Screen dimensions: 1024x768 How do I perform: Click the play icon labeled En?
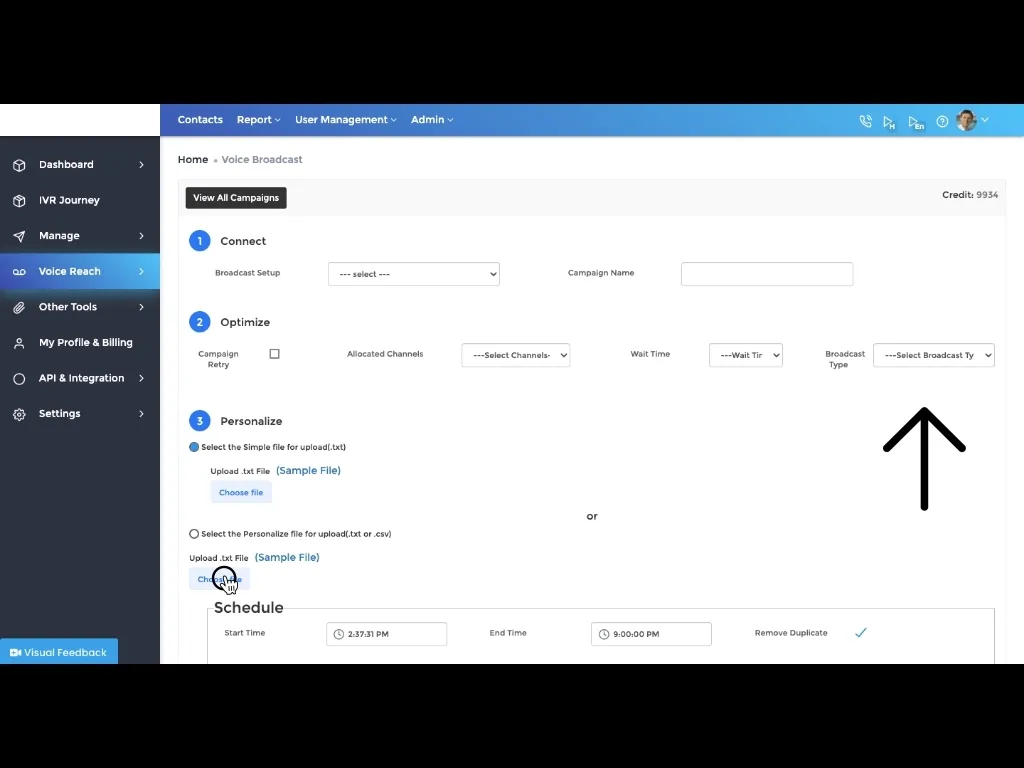[916, 122]
